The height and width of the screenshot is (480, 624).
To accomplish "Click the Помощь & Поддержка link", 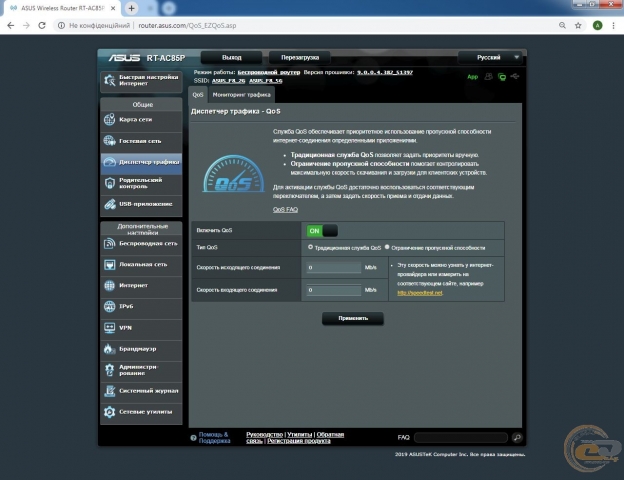I will (214, 438).
